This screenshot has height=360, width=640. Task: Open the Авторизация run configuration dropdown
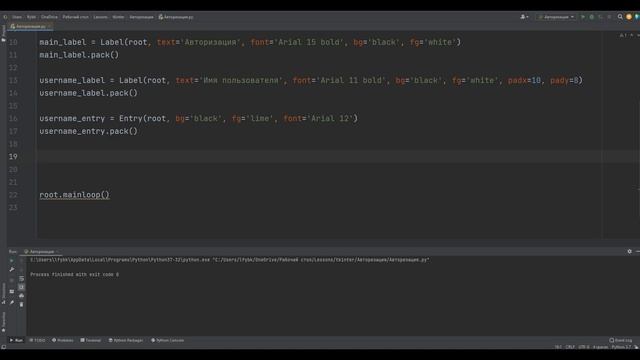[x=556, y=17]
